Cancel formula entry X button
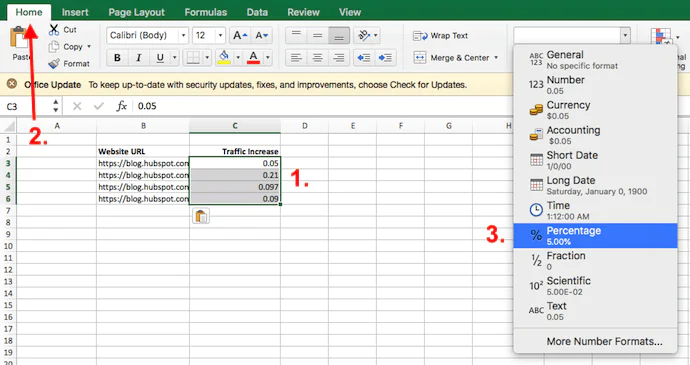 [x=77, y=106]
